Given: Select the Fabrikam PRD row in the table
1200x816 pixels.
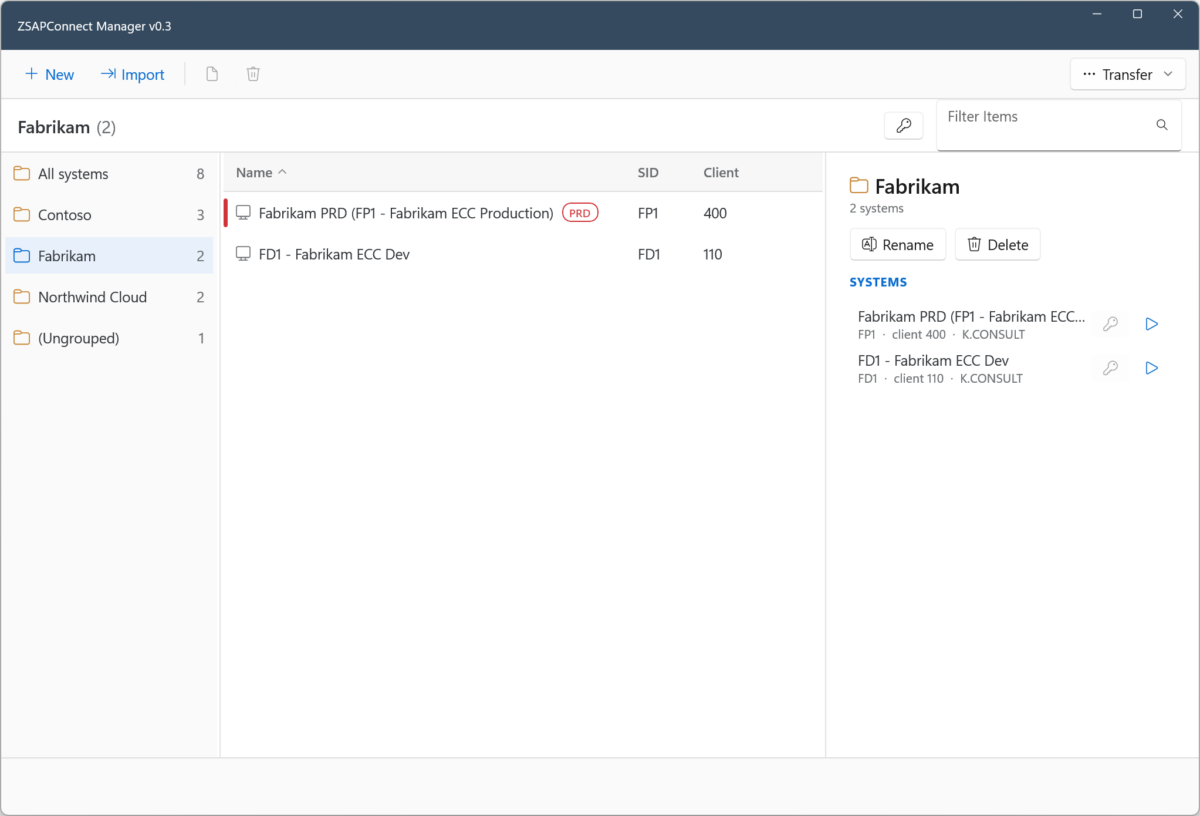Looking at the screenshot, I should click(523, 213).
